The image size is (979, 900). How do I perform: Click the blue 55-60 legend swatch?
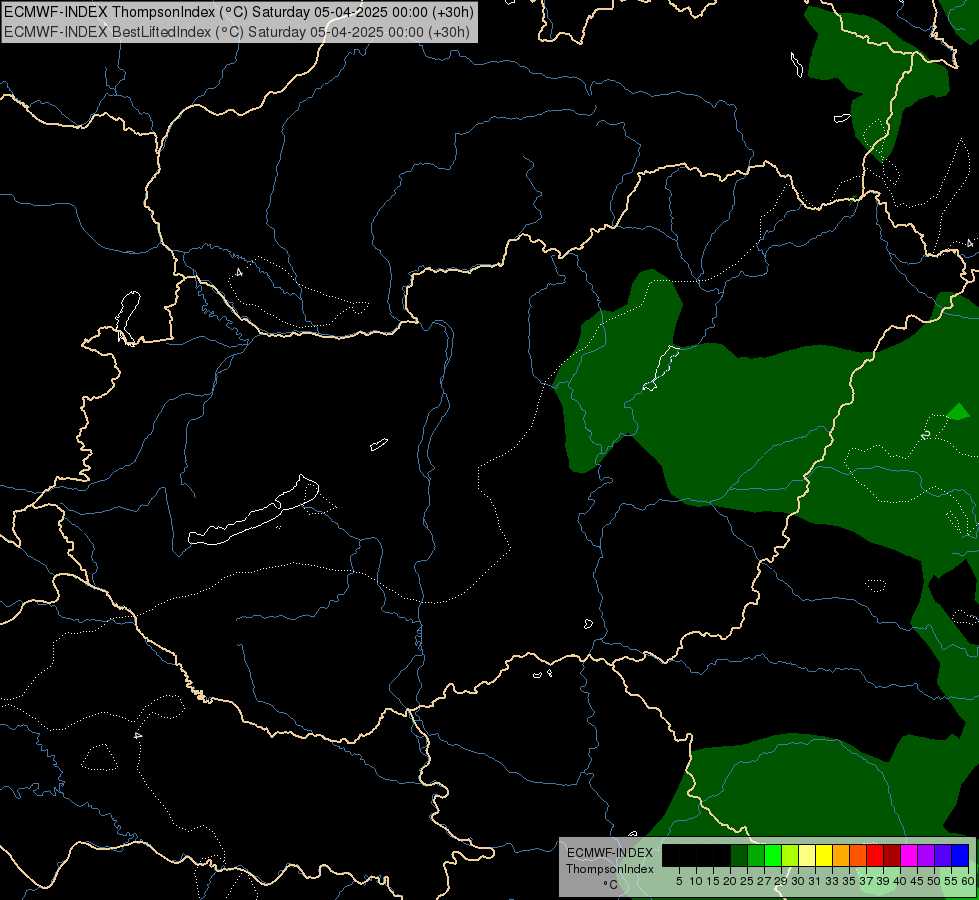[960, 855]
